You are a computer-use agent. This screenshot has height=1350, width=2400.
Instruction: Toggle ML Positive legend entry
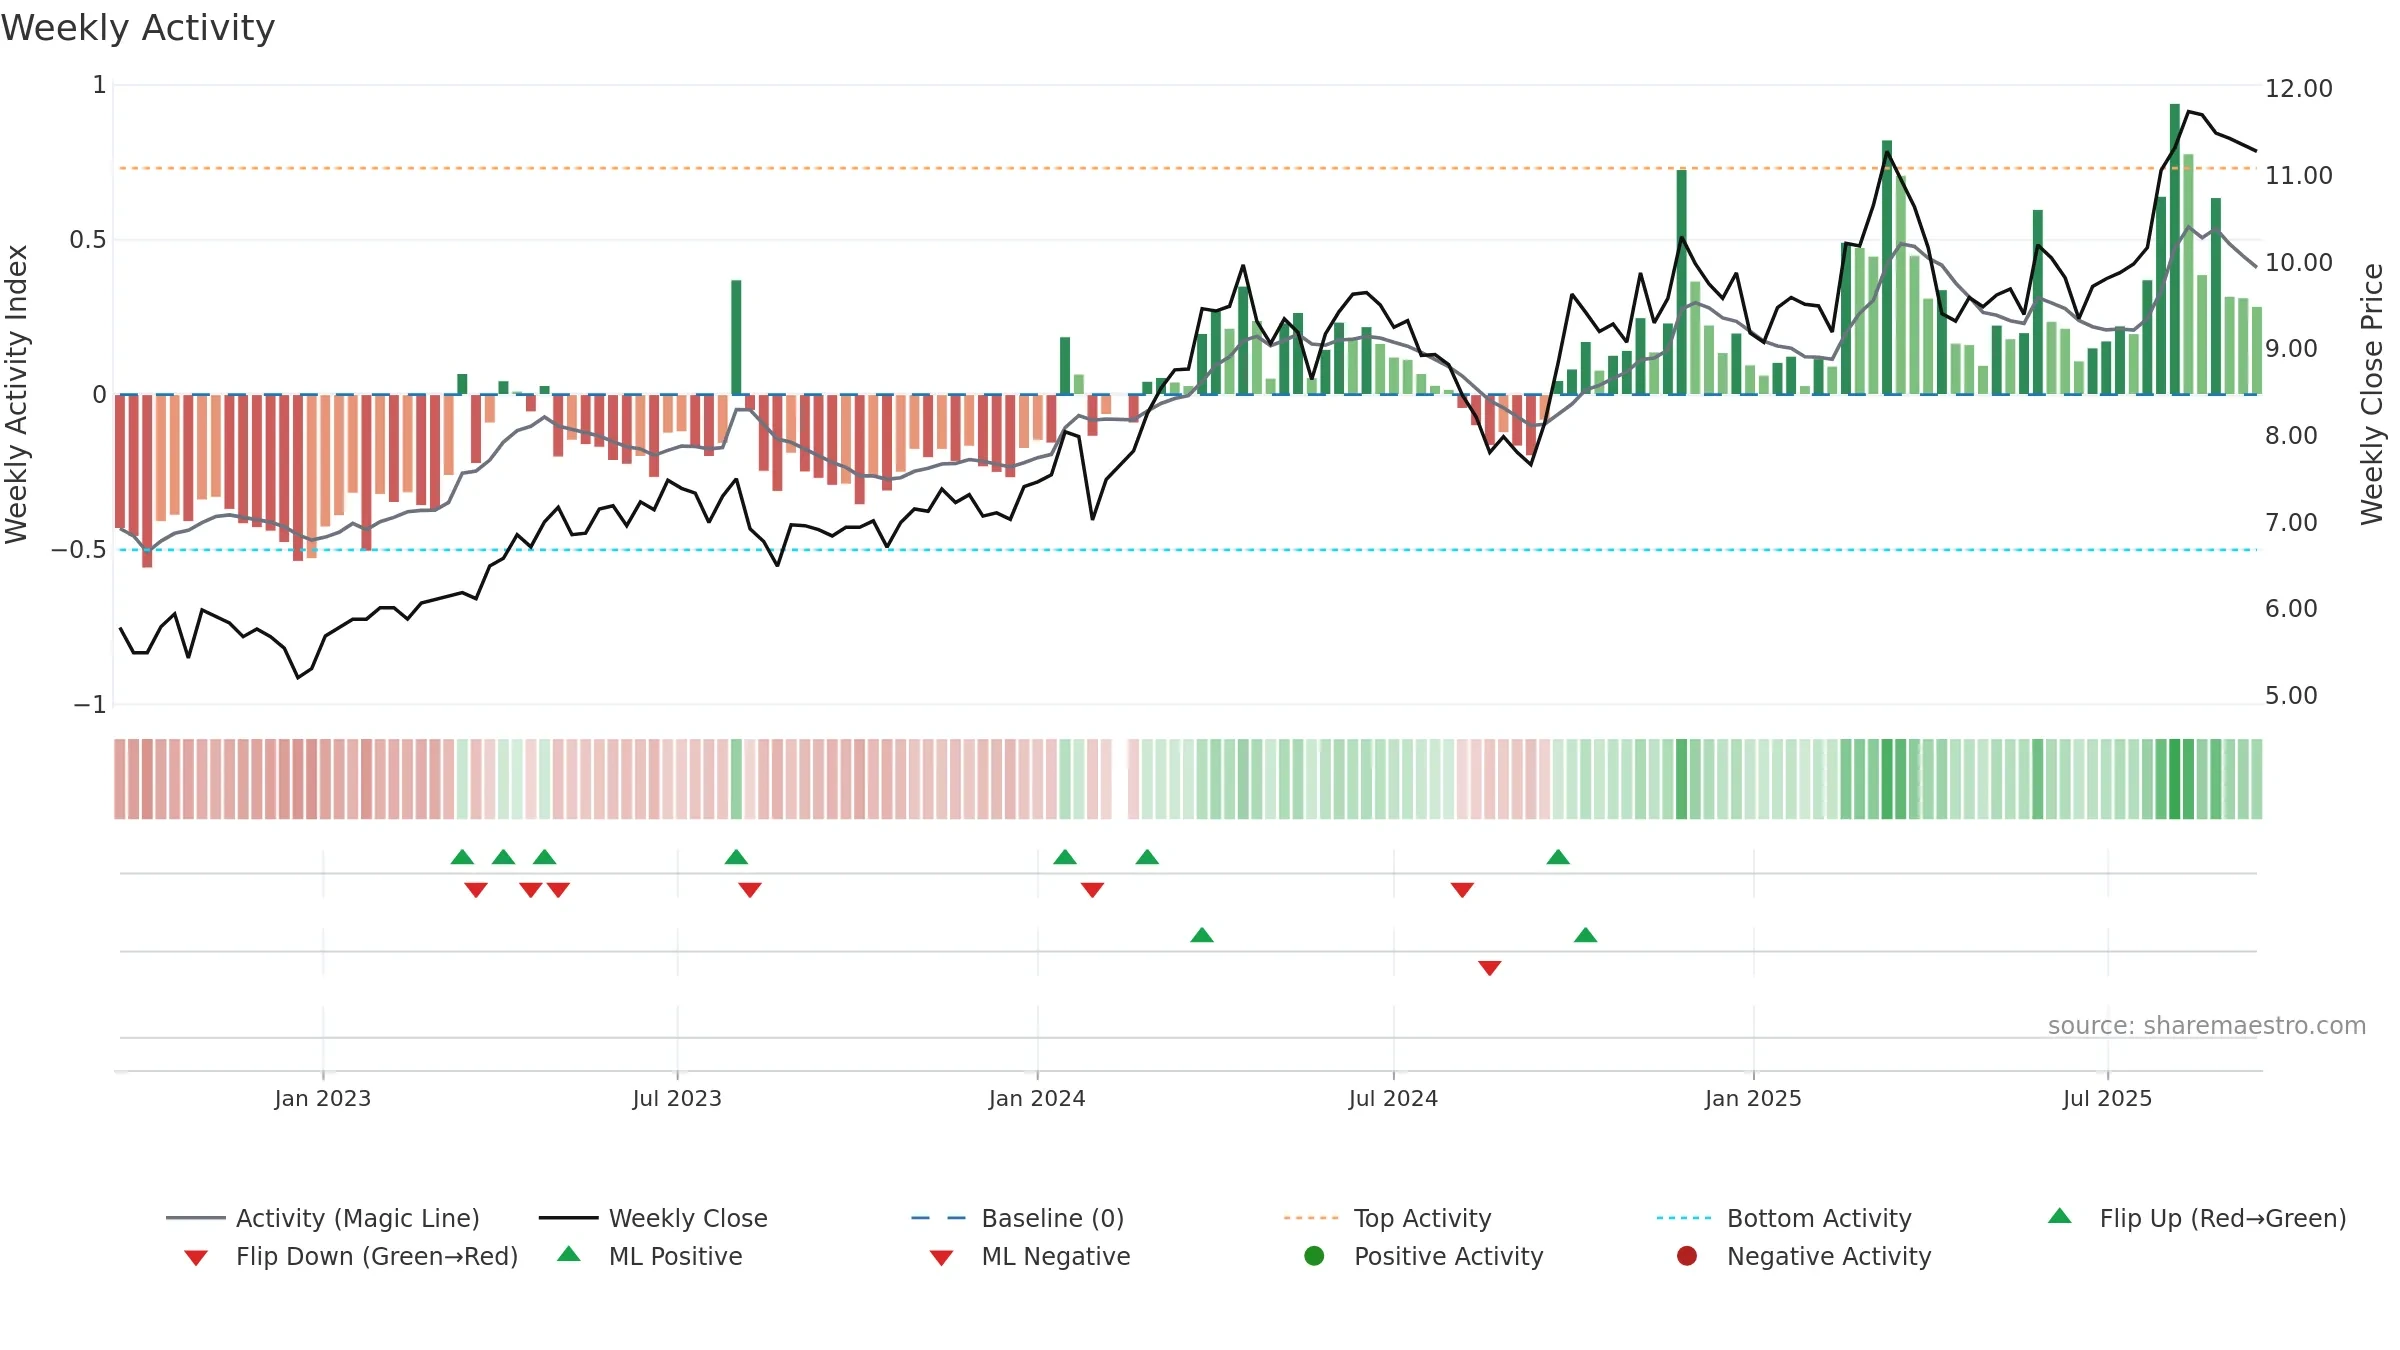pos(650,1256)
